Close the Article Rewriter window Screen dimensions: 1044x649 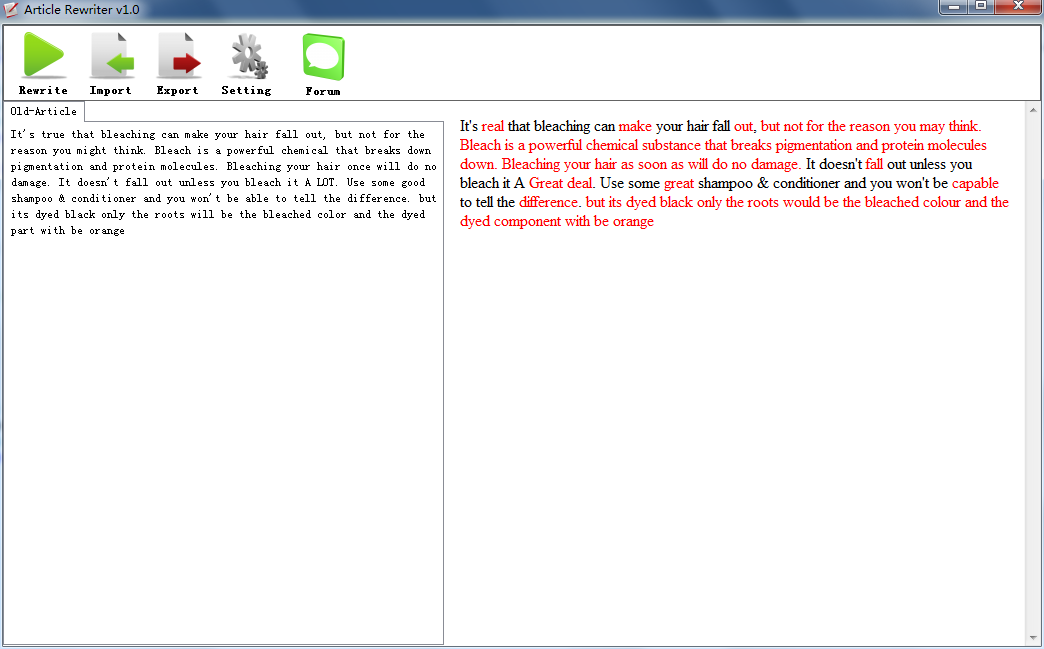(x=1018, y=7)
